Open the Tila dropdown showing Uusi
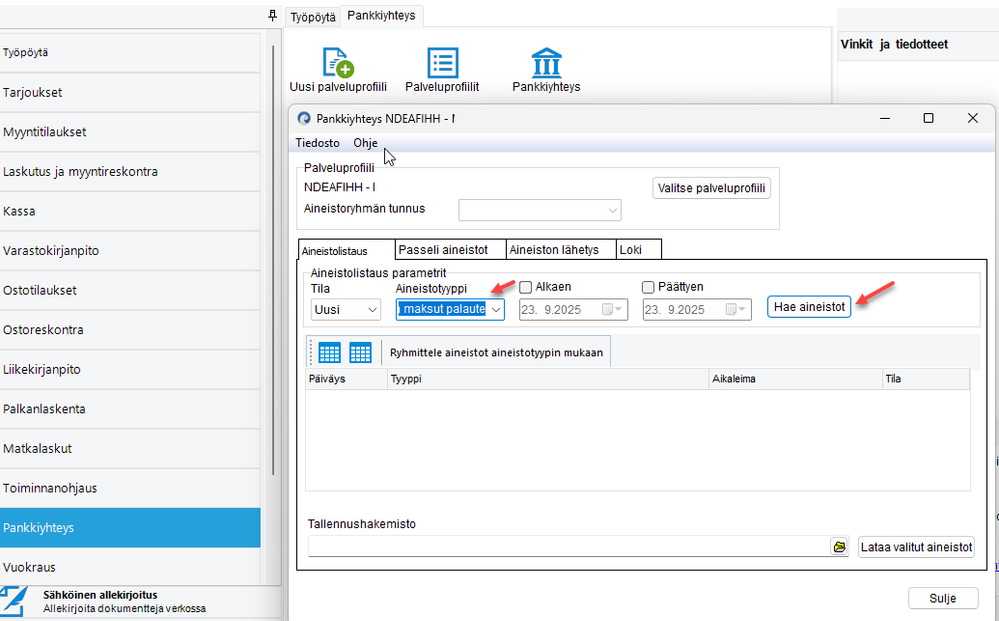Viewport: 999px width, 621px height. (x=346, y=310)
